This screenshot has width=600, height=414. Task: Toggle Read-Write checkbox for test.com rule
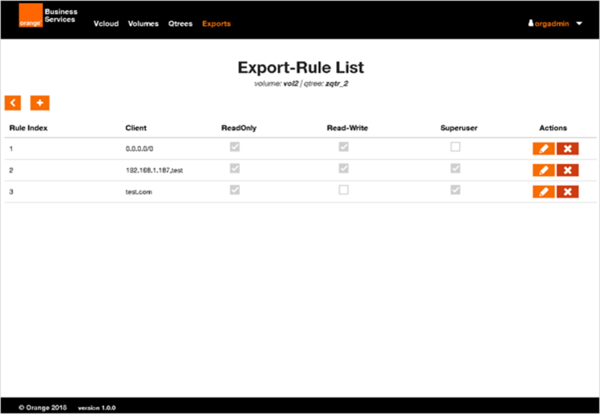point(344,189)
